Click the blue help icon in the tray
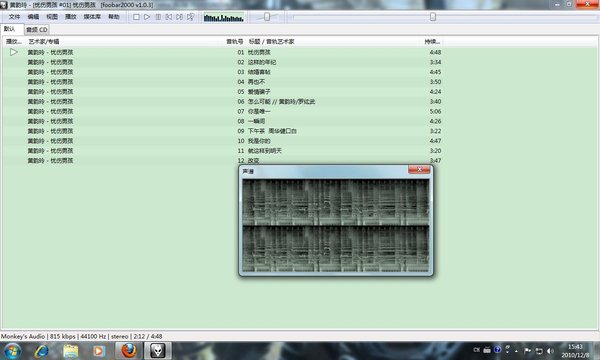Viewport: 600px width, 360px height. pyautogui.click(x=497, y=350)
